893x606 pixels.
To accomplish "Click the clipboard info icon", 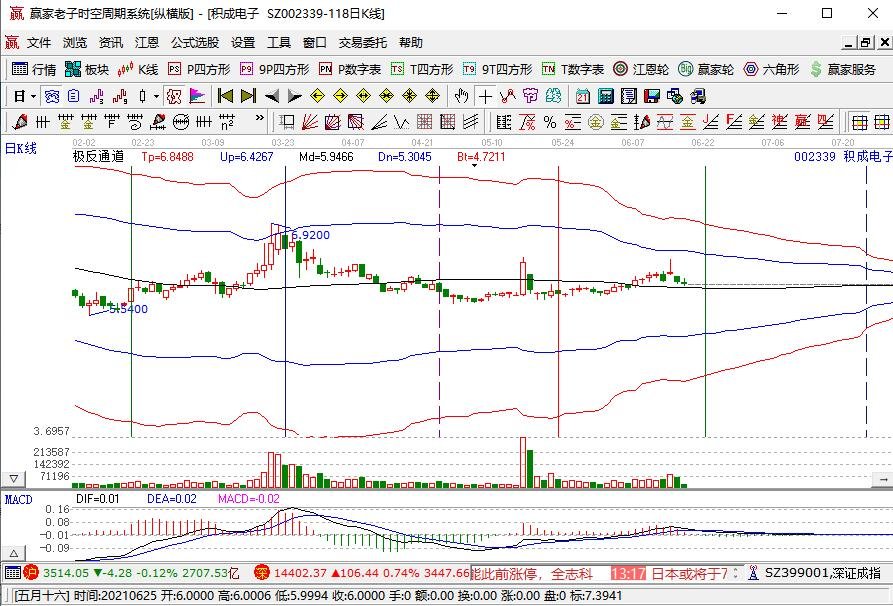I will tap(73, 96).
